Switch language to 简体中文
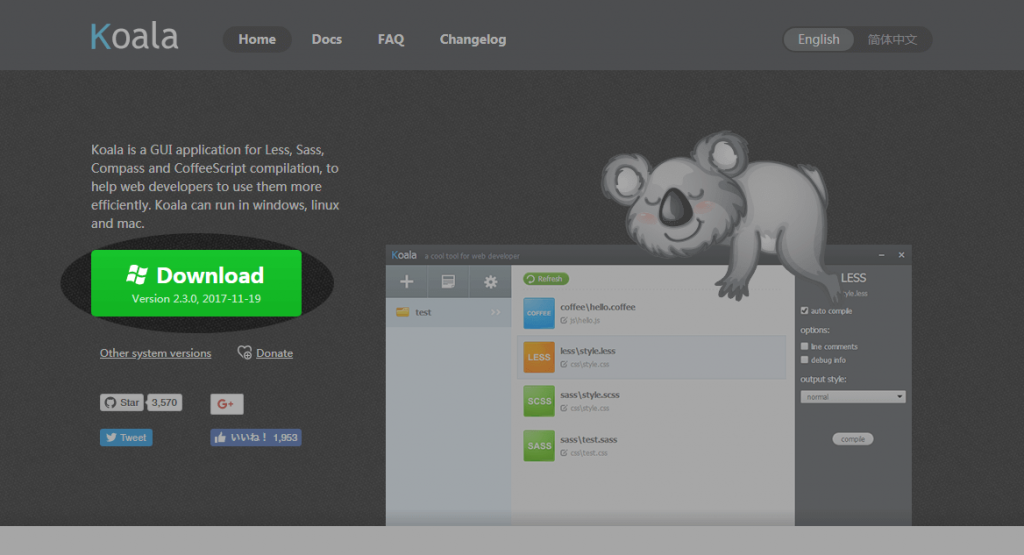This screenshot has width=1024, height=555. pos(892,39)
